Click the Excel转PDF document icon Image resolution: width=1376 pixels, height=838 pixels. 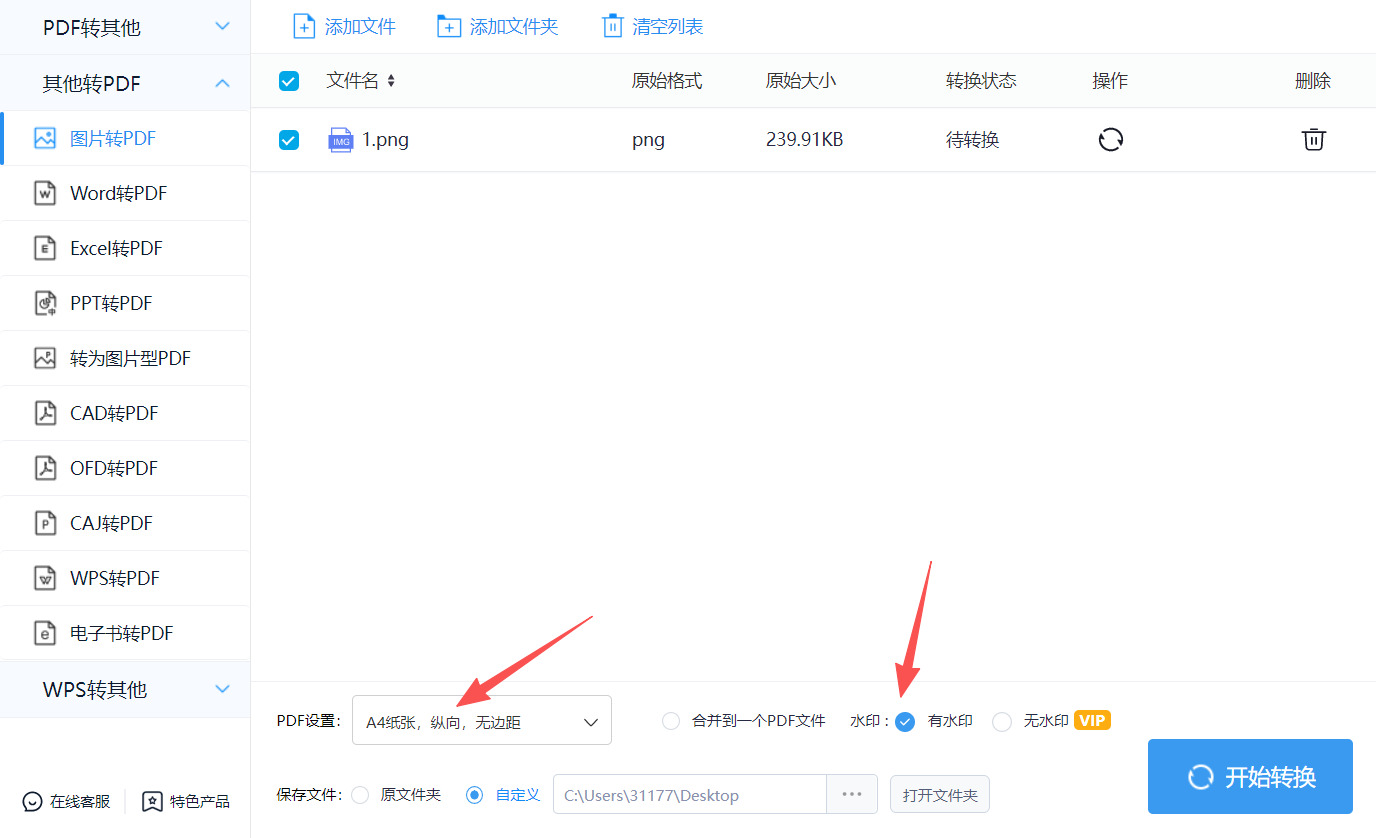45,248
